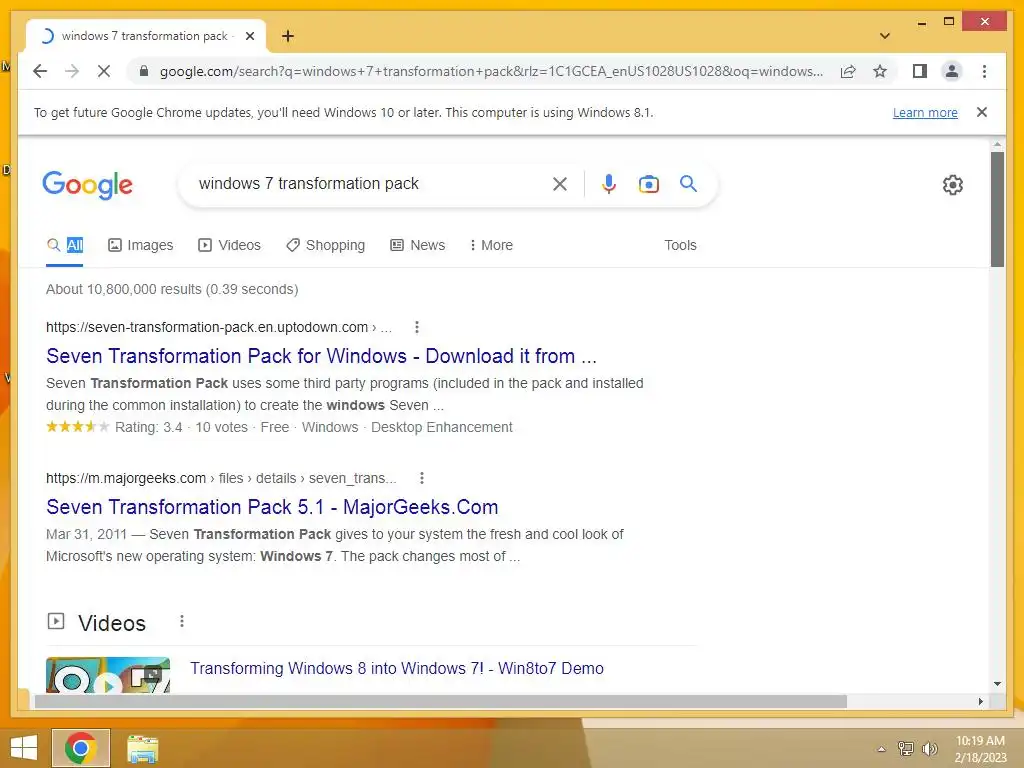Open File Explorer from the taskbar
This screenshot has width=1024, height=768.
[x=142, y=749]
